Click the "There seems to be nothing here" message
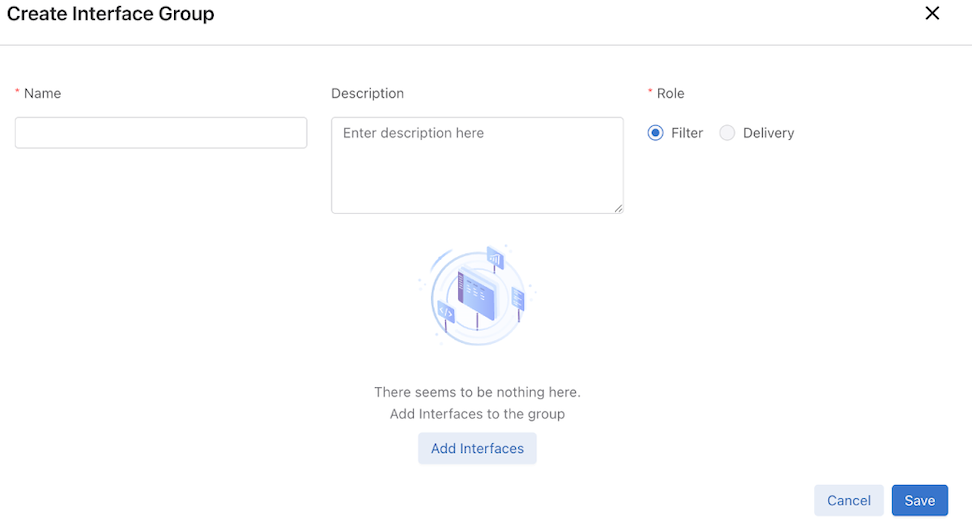This screenshot has width=972, height=524. coord(477,392)
